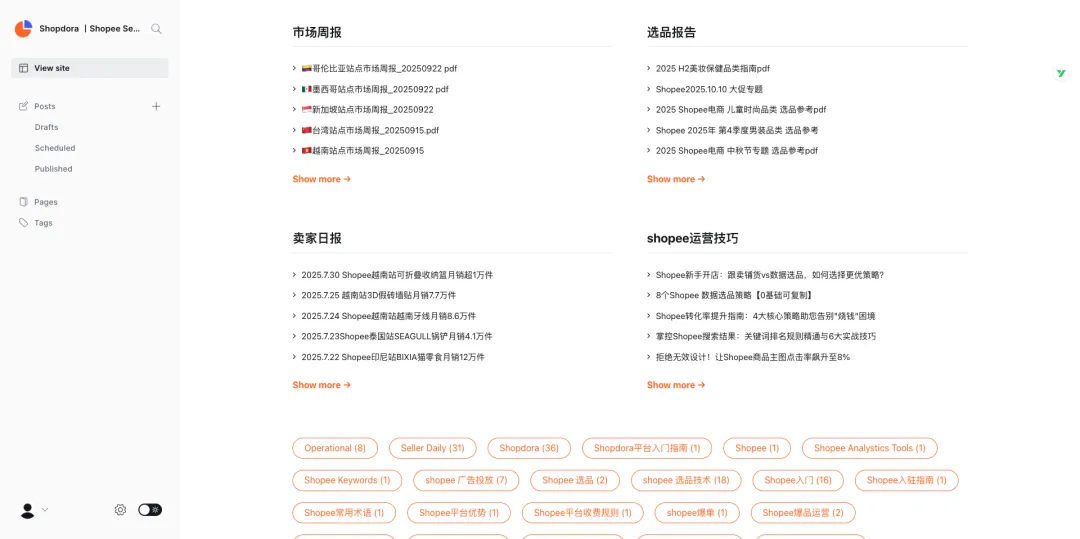1080x539 pixels.
Task: Expand 卖家日报 with Show more
Action: pos(321,385)
